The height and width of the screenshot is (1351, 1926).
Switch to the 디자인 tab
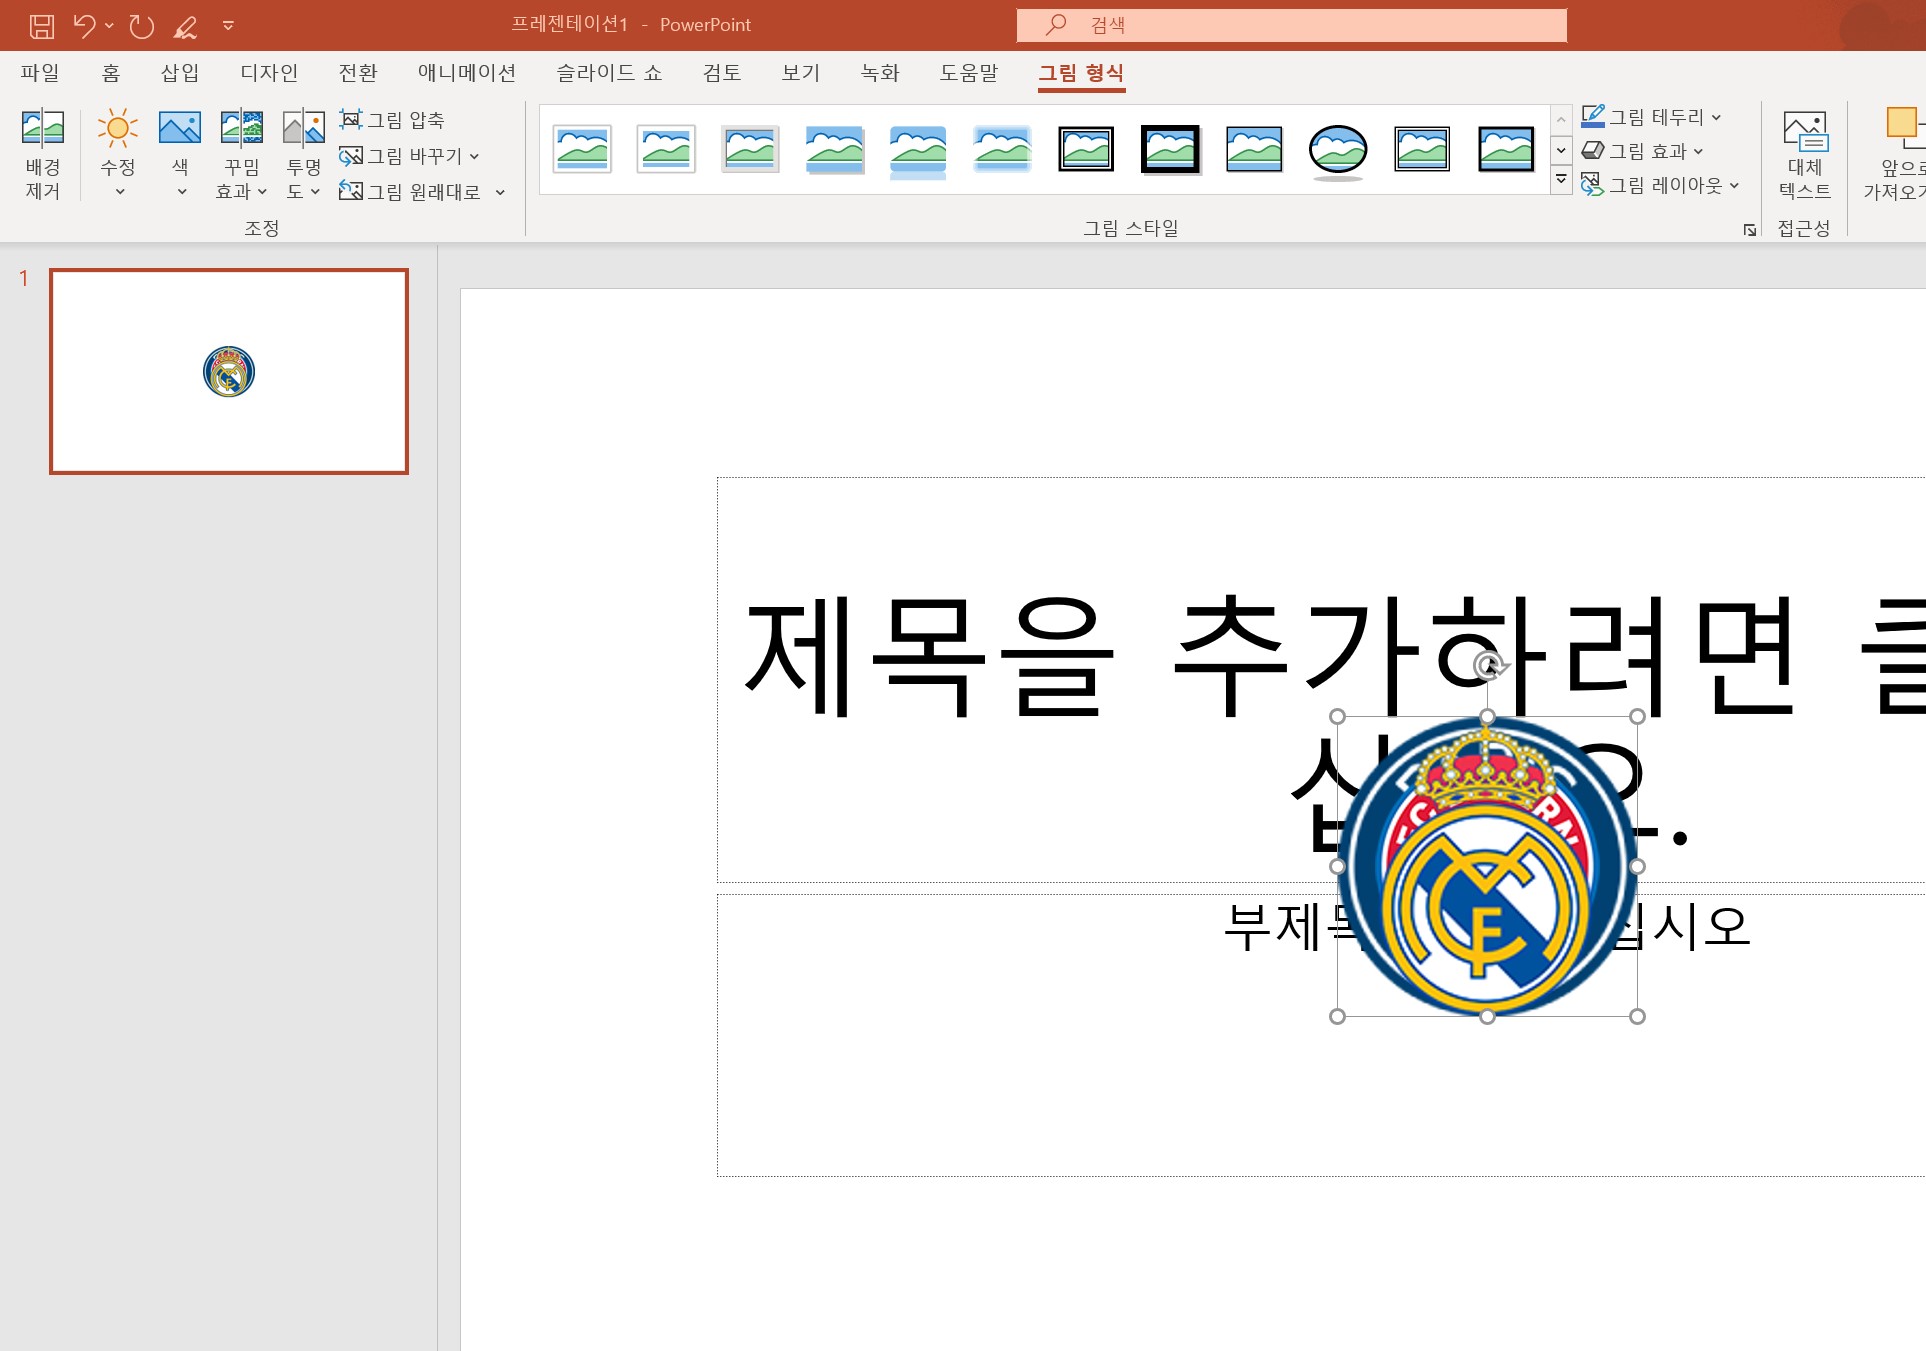click(x=269, y=73)
